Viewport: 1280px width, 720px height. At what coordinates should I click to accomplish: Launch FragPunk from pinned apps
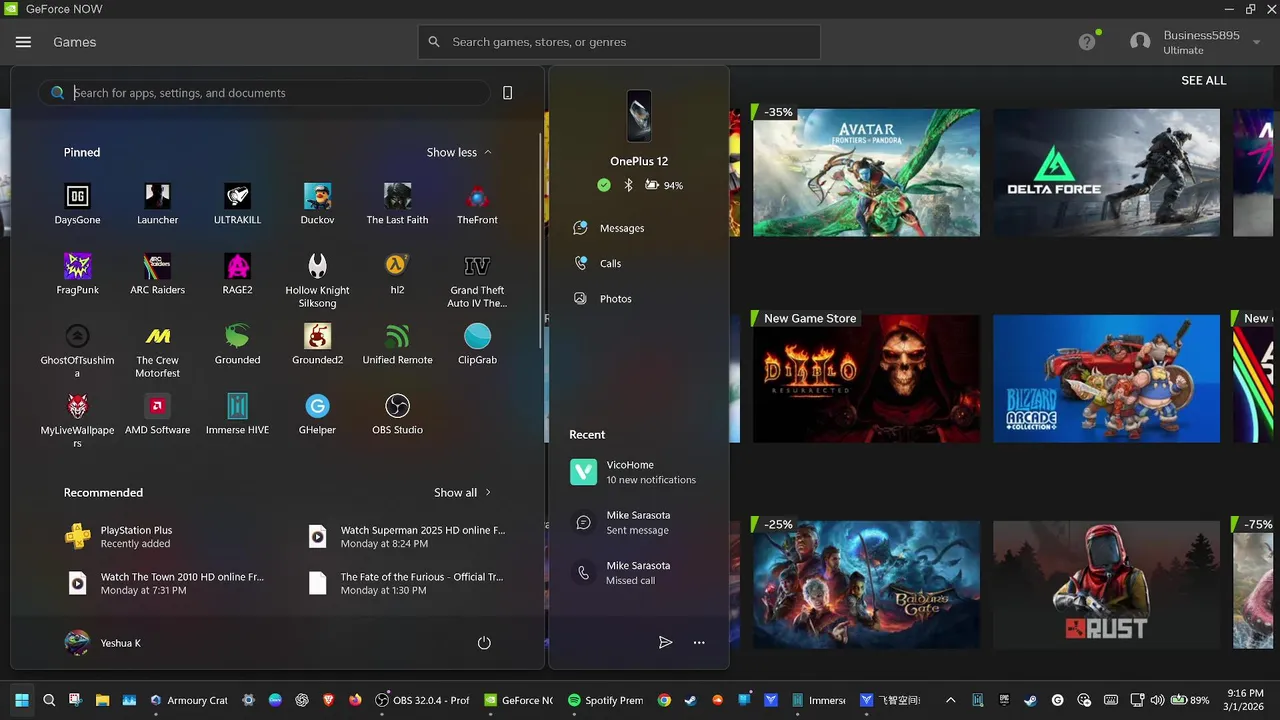click(77, 274)
